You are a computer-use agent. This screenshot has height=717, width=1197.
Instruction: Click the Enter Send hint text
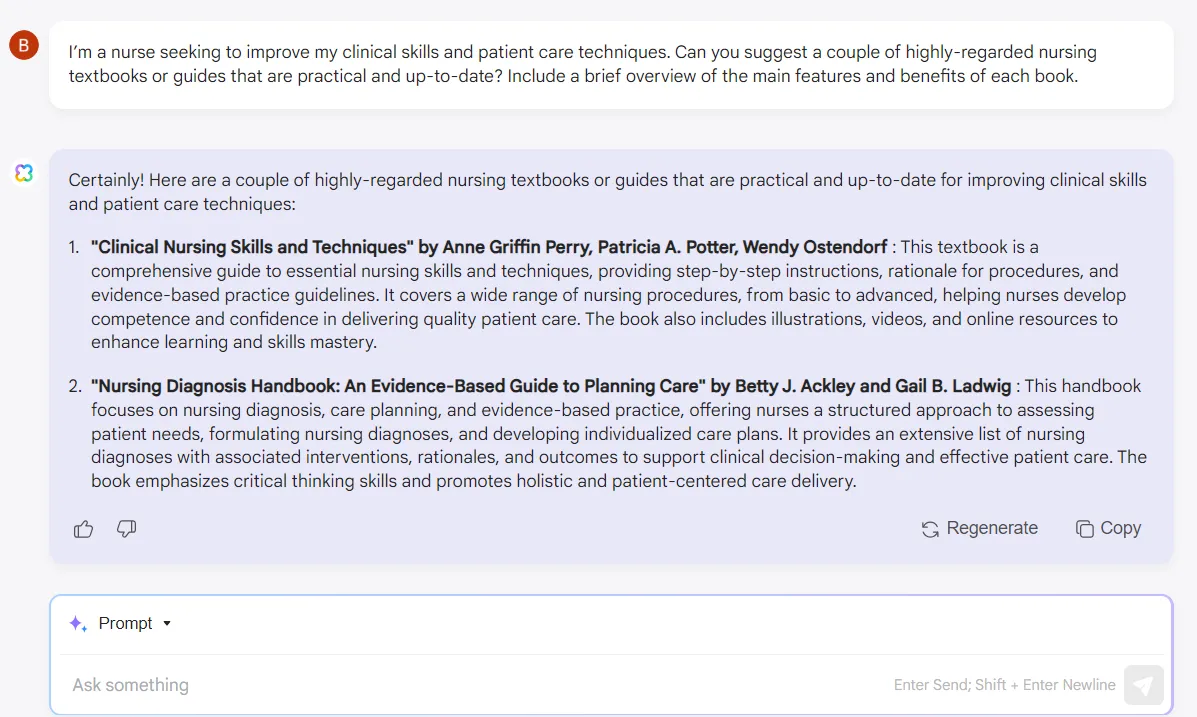tap(1005, 685)
